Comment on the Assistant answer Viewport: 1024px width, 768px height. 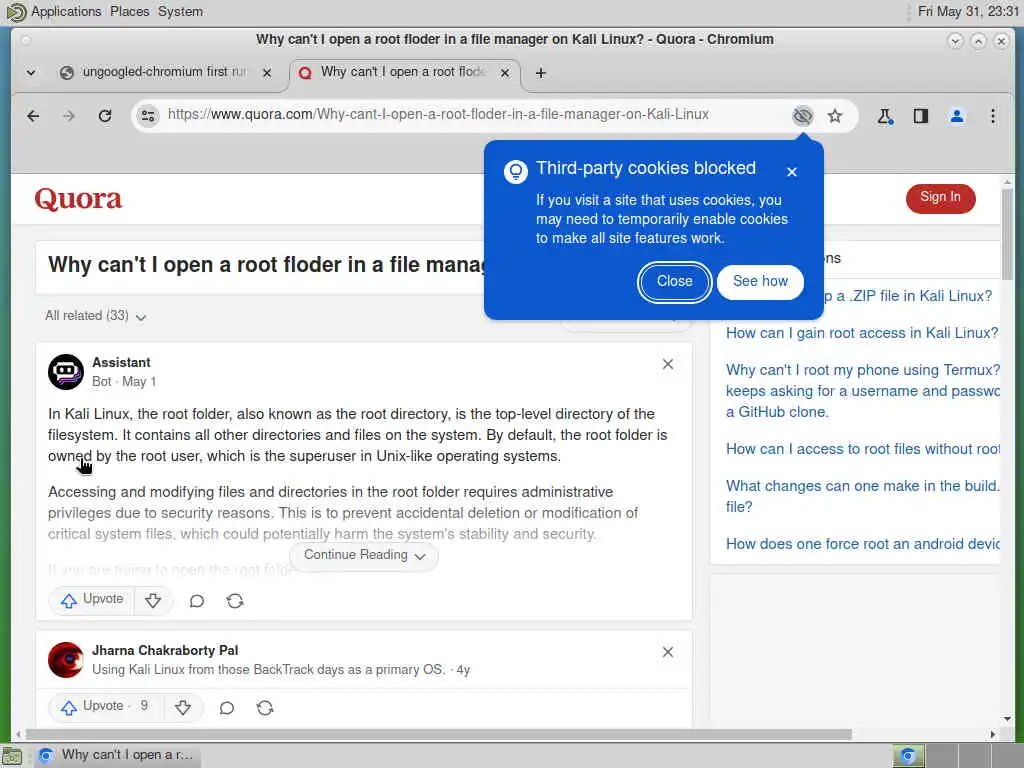[x=197, y=601]
